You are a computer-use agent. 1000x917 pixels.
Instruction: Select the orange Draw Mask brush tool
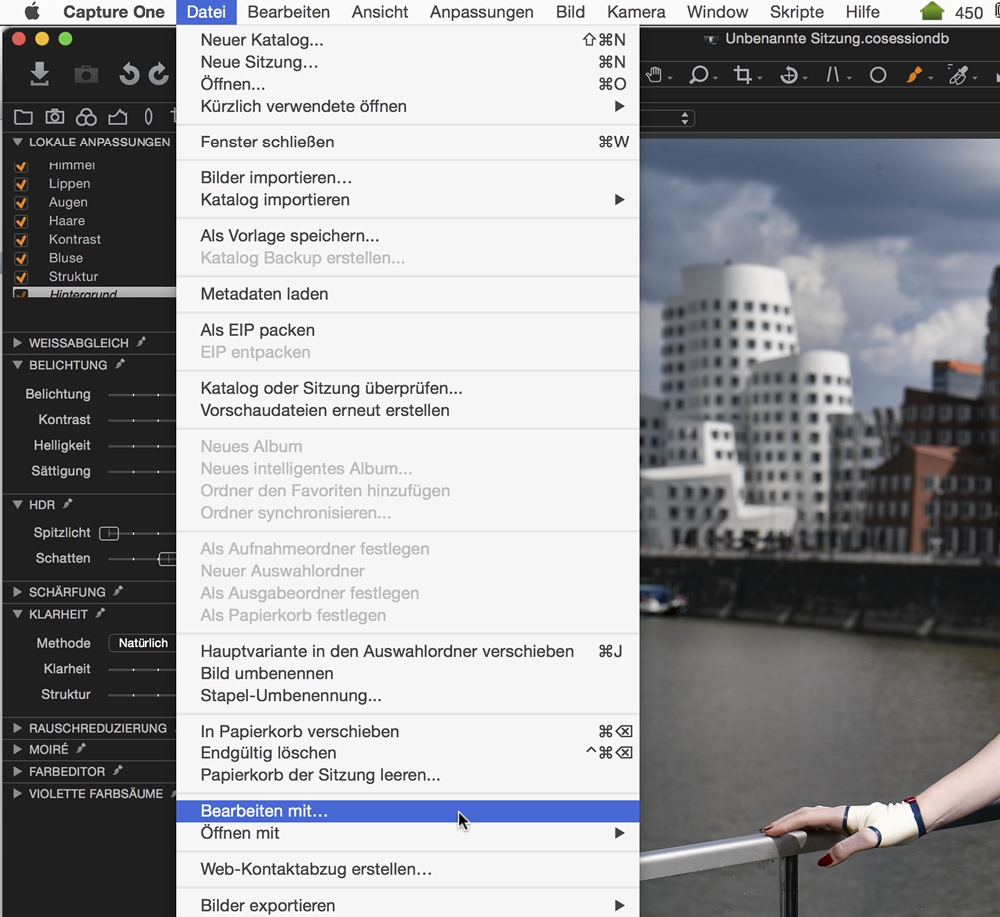tap(915, 75)
